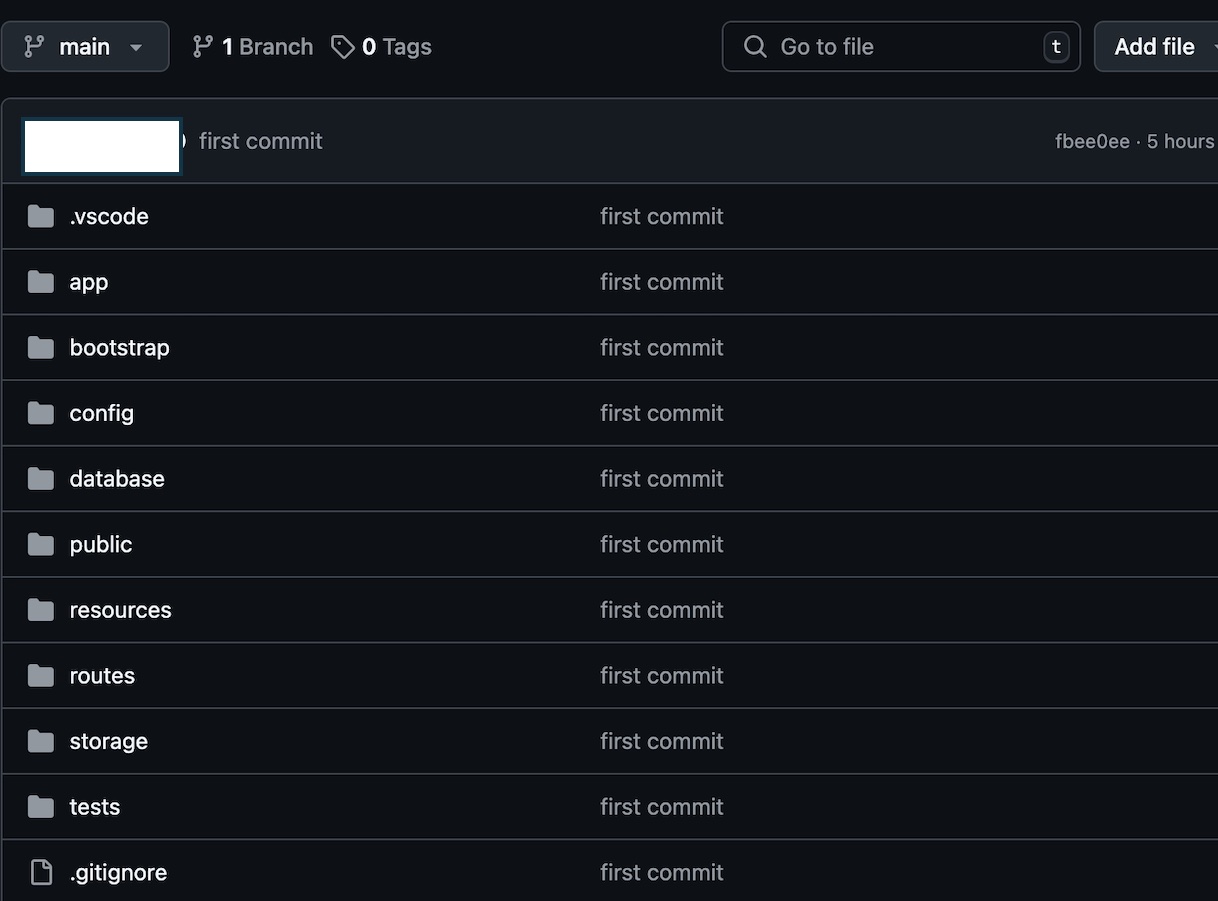The height and width of the screenshot is (901, 1218).
Task: Open the app folder
Action: [x=88, y=282]
